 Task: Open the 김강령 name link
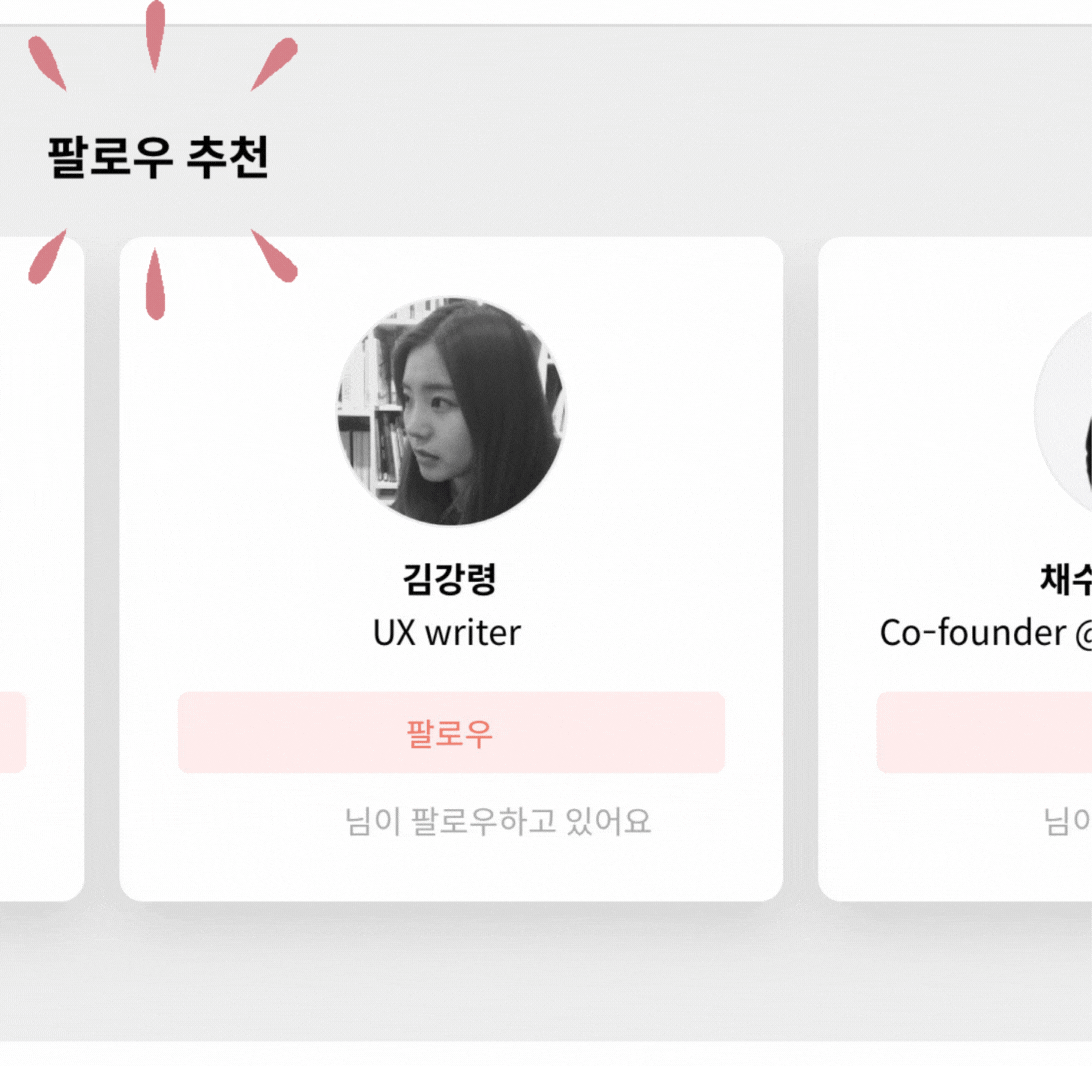point(450,579)
